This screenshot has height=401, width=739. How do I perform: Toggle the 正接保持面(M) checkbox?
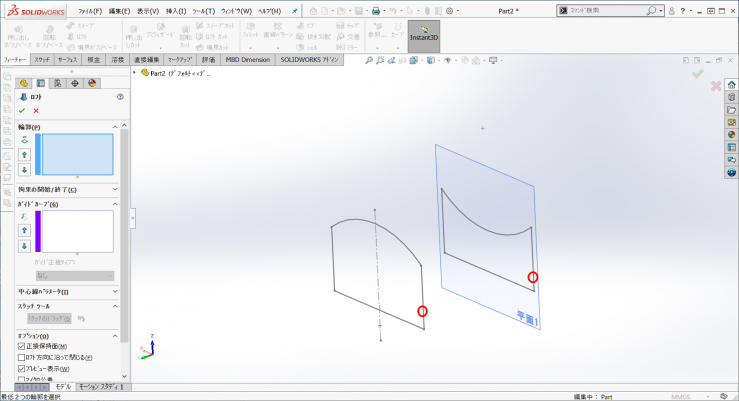coord(22,346)
